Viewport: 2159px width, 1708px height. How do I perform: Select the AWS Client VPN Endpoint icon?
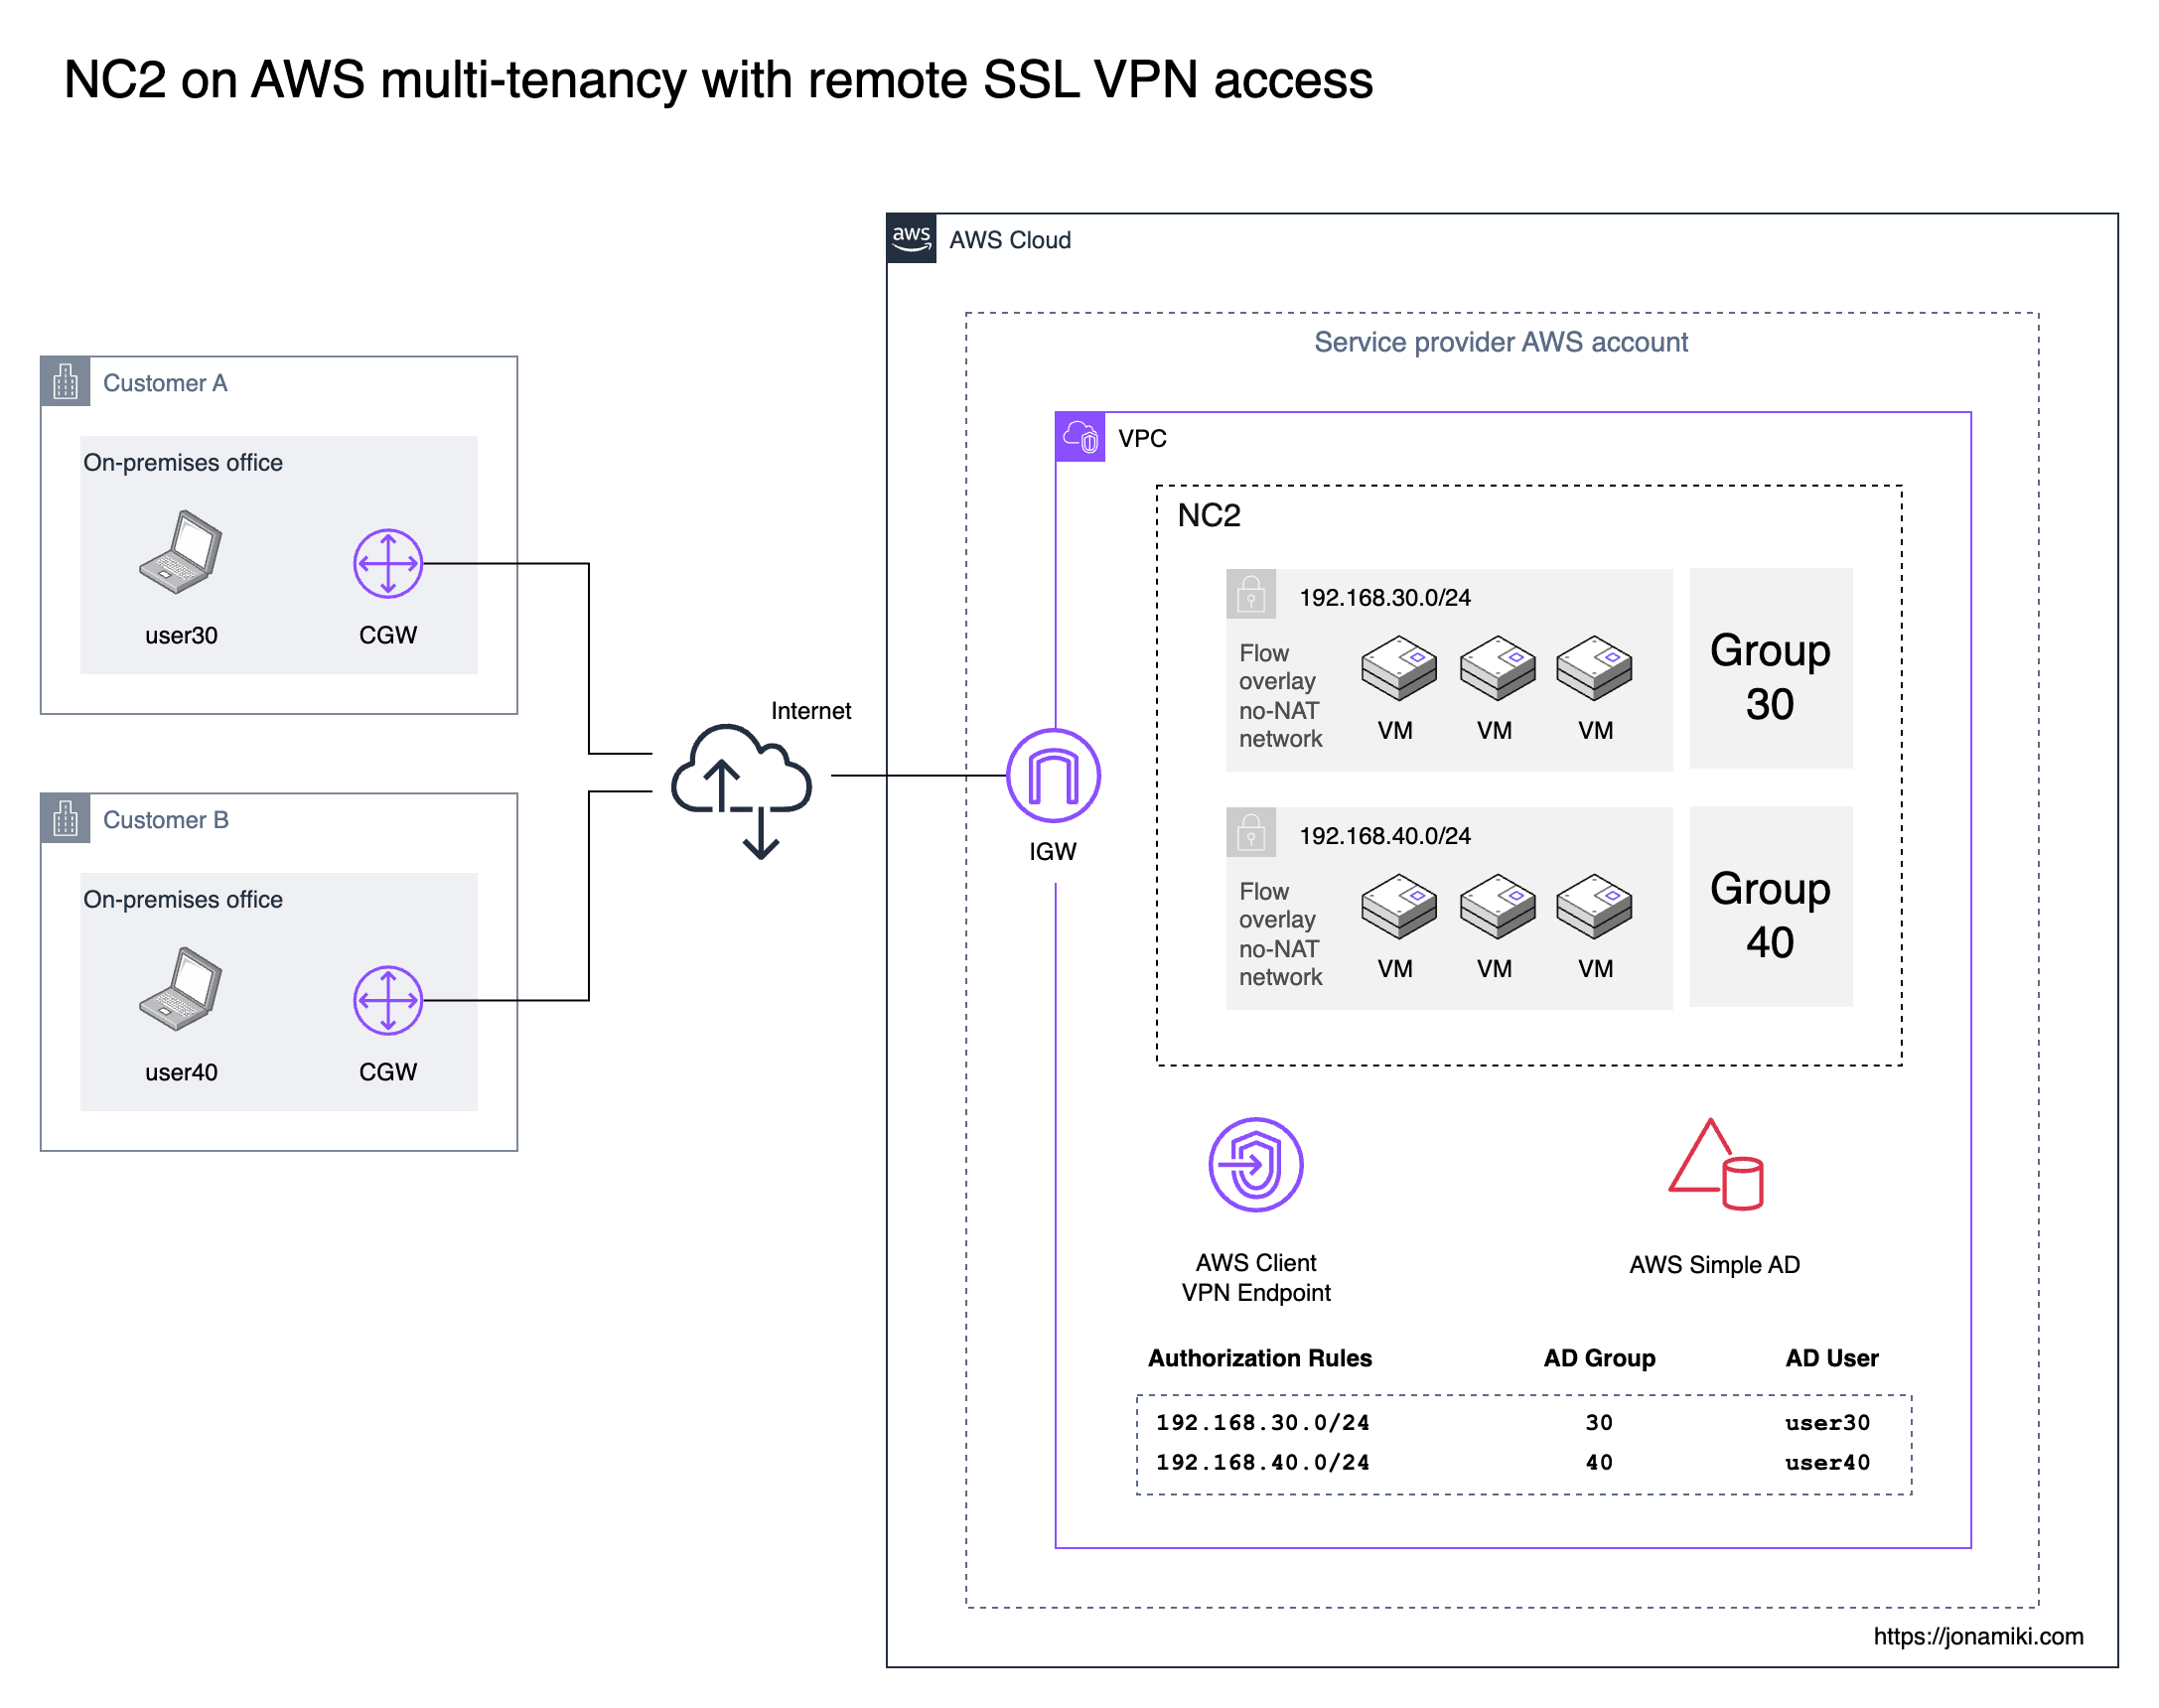tap(1255, 1165)
